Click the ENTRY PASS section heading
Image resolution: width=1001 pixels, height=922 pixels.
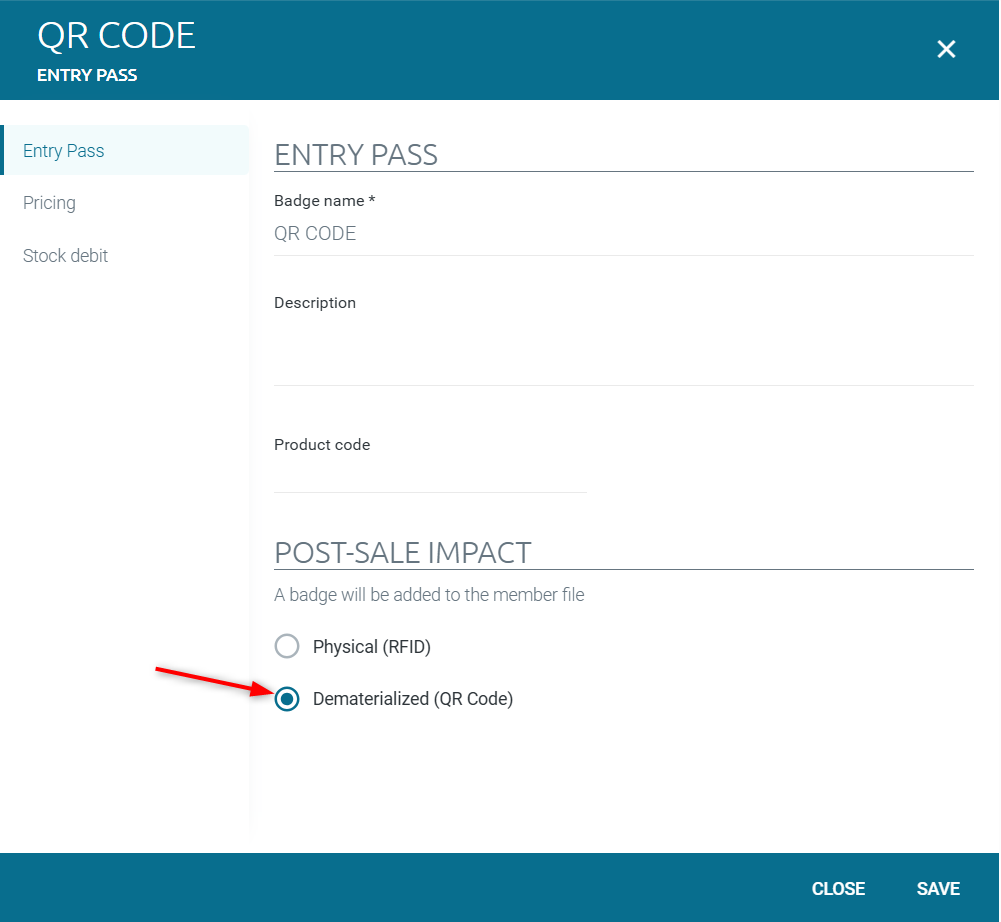pos(355,155)
